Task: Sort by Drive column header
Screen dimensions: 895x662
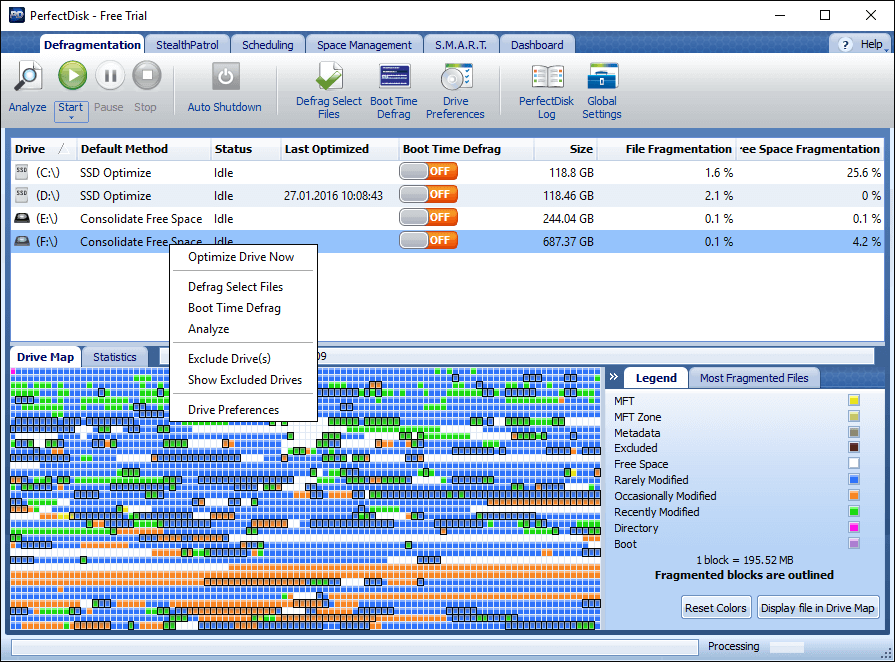Action: (42, 149)
